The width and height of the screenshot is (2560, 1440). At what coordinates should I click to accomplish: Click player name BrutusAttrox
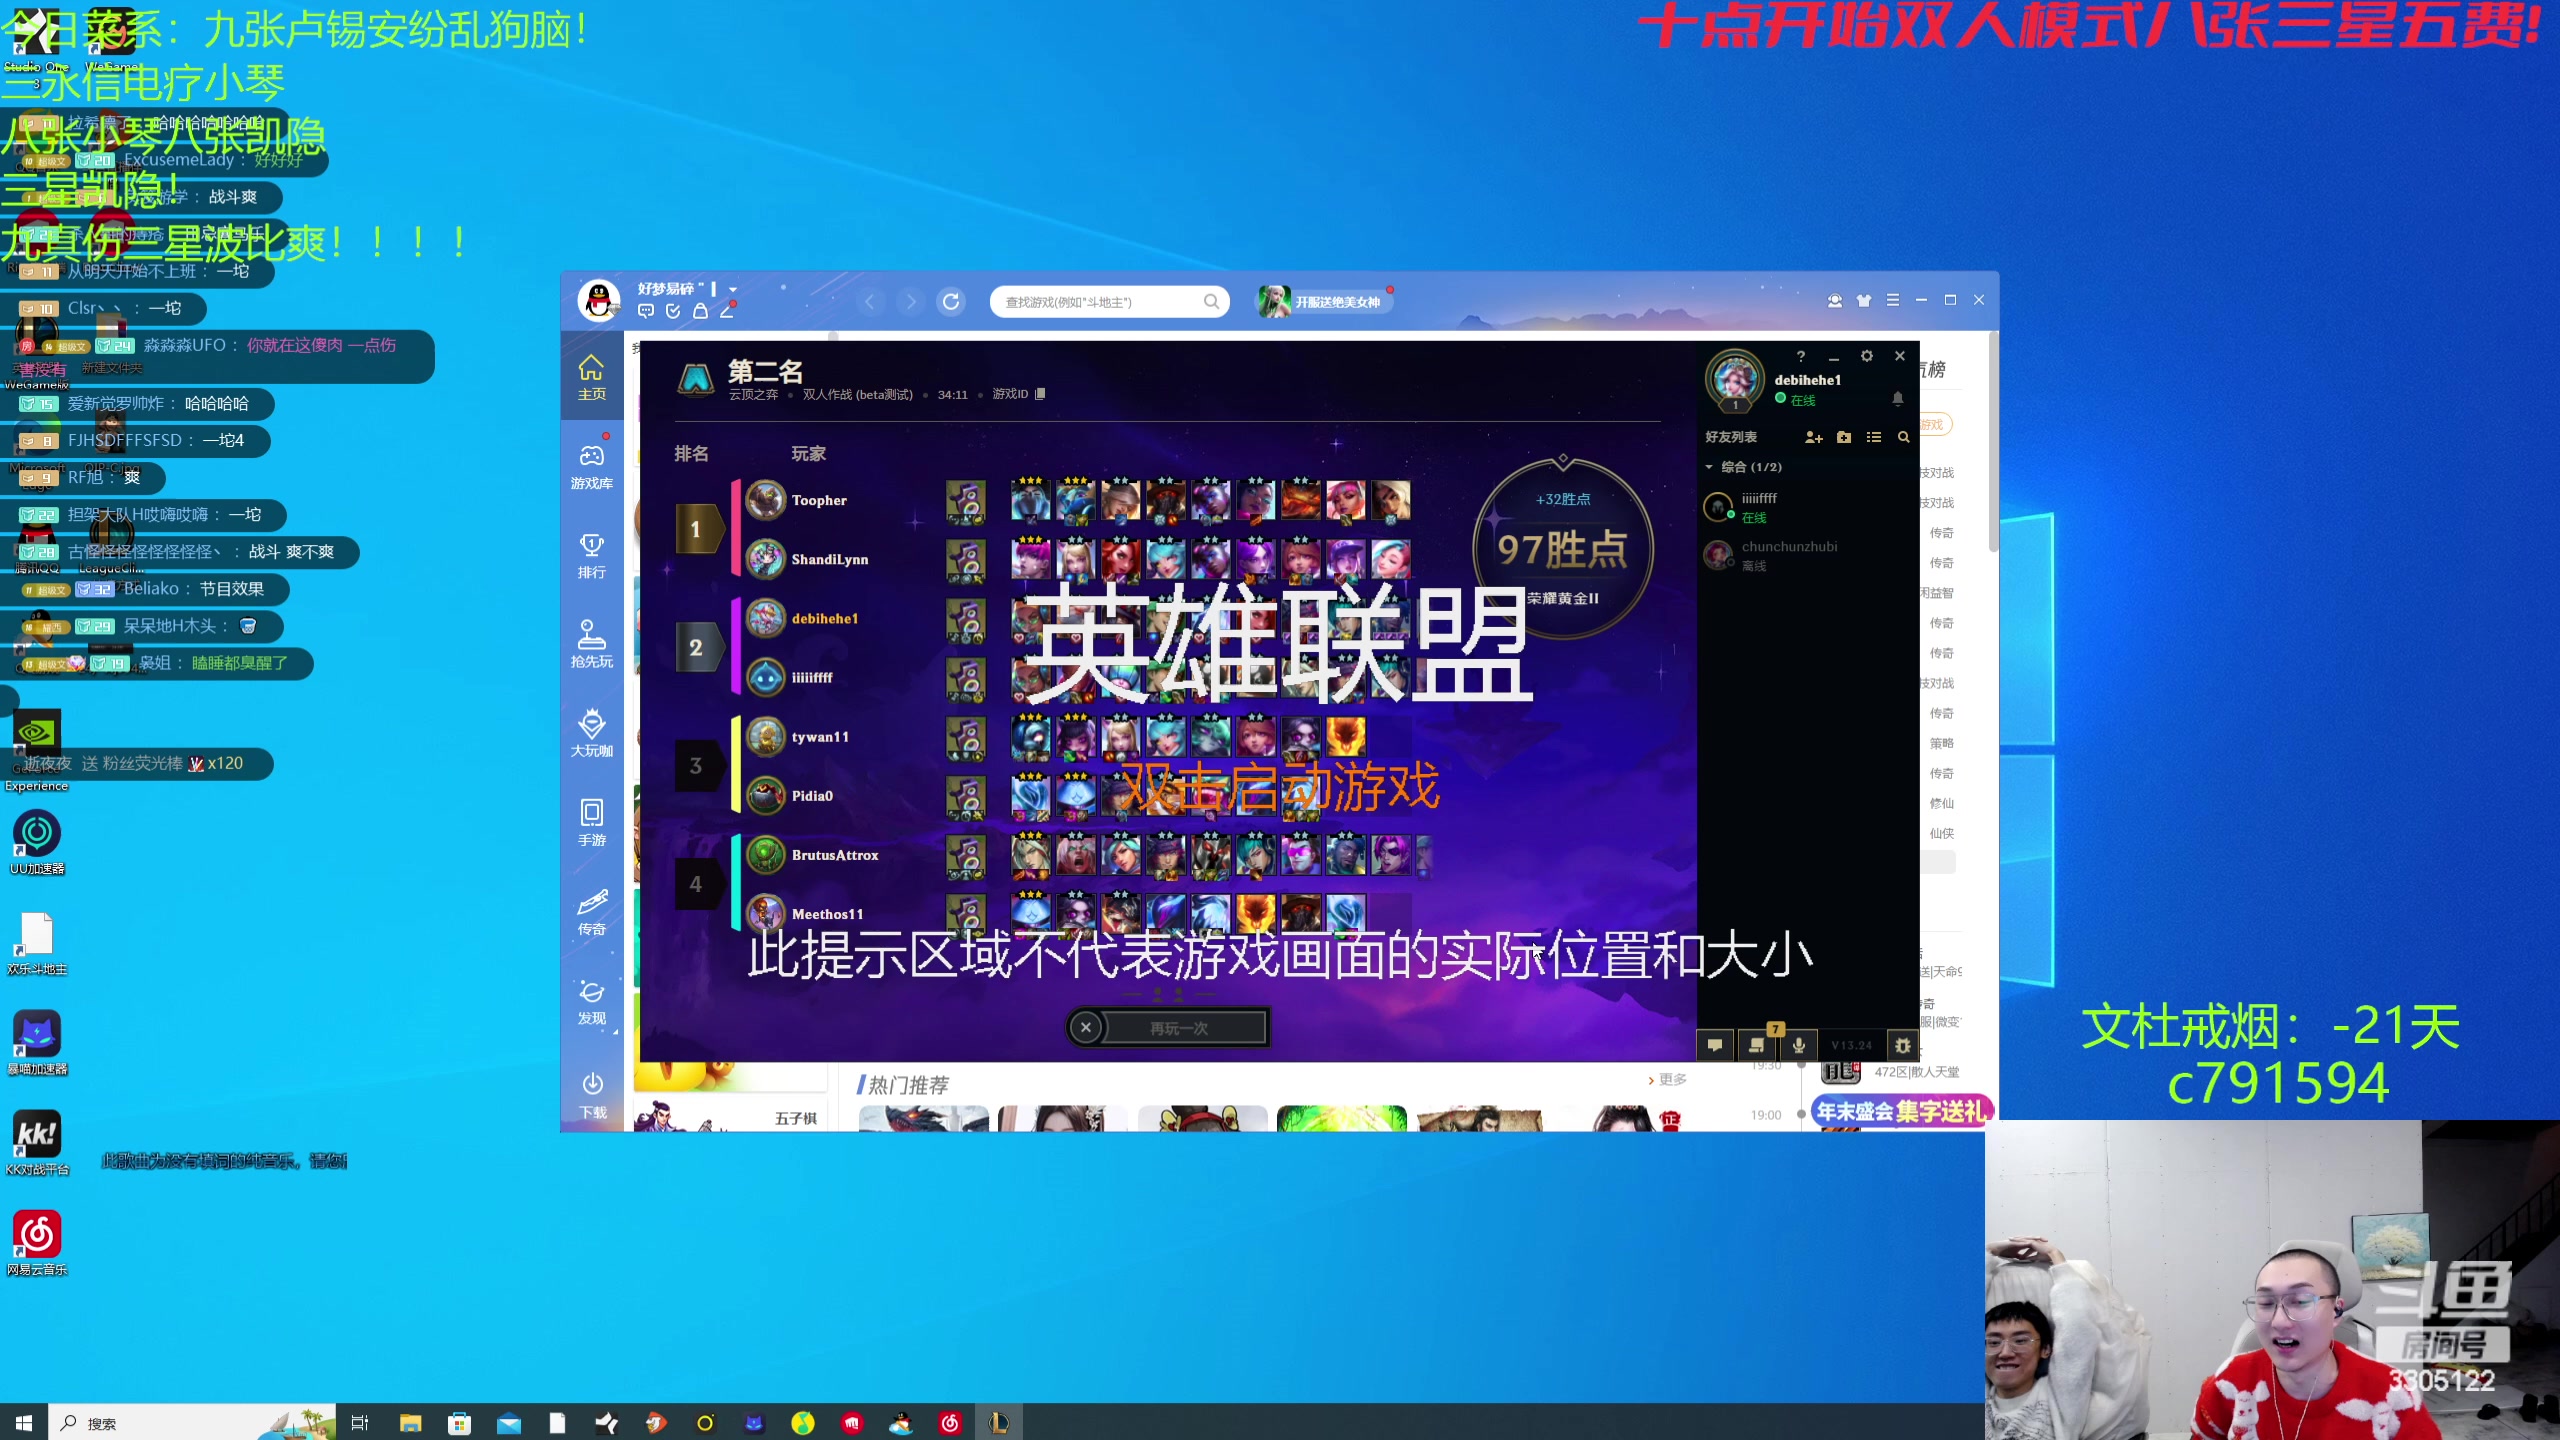point(835,855)
